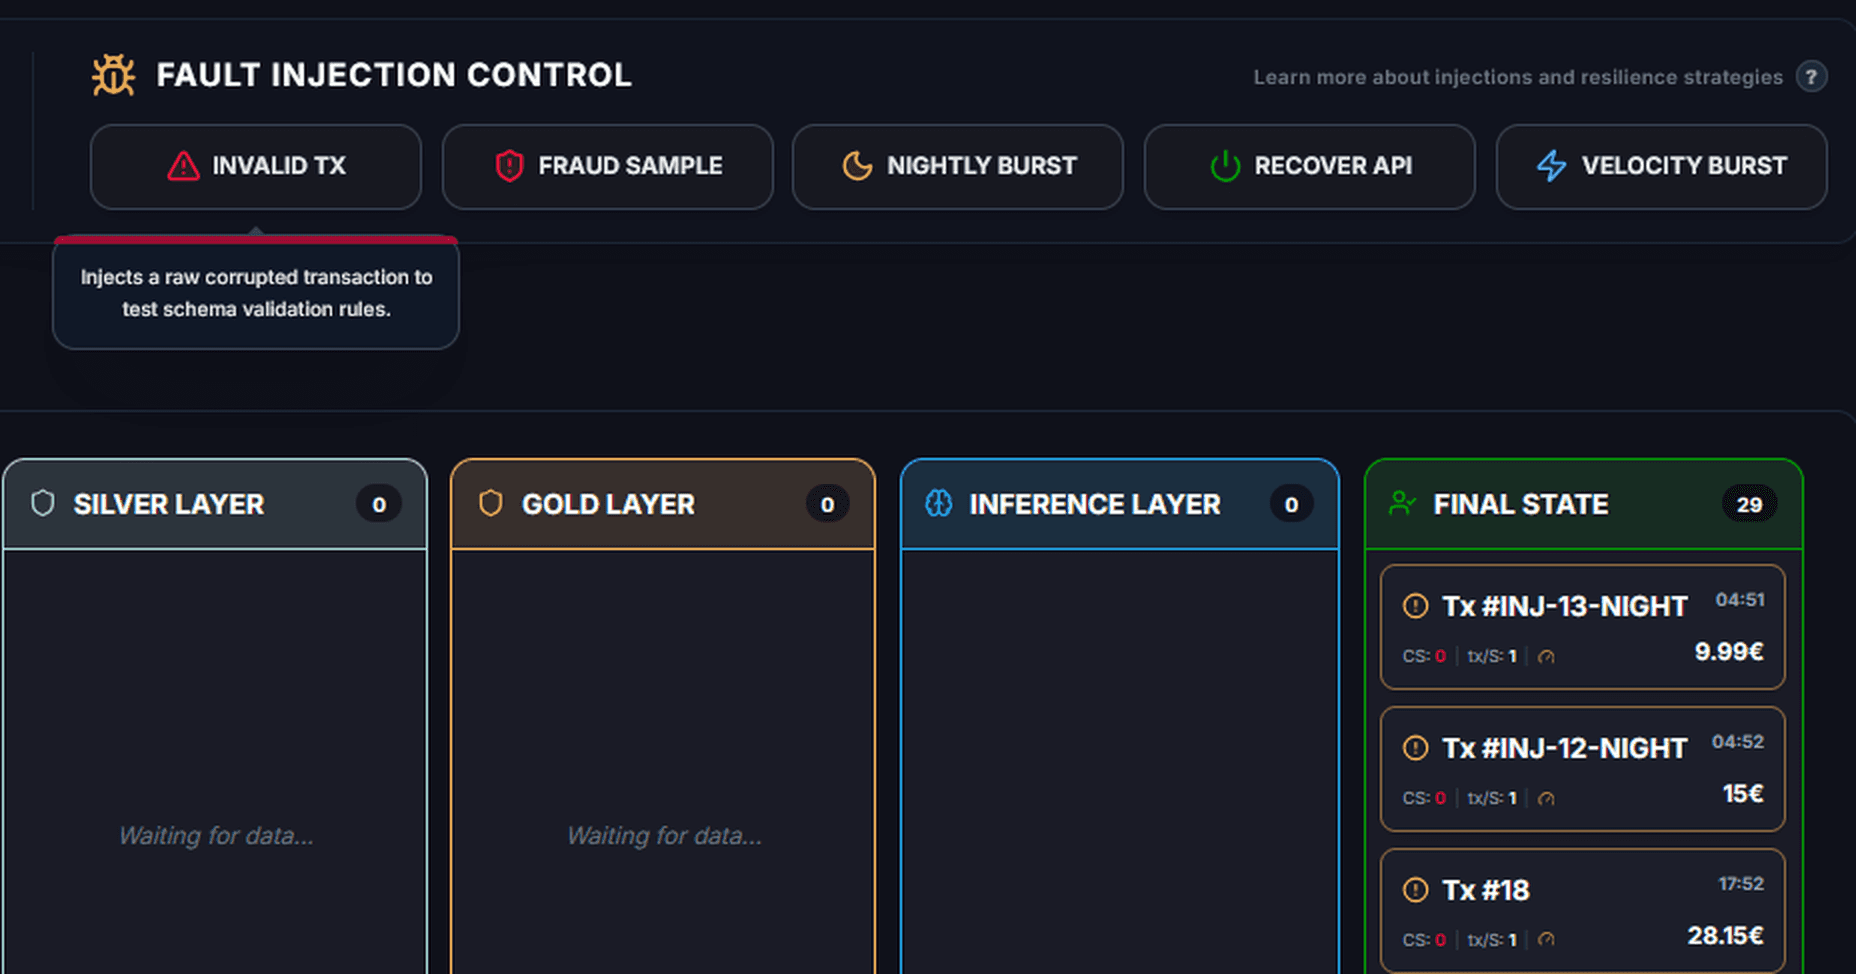
Task: Click the moon icon on Nightly Burst
Action: [x=857, y=166]
